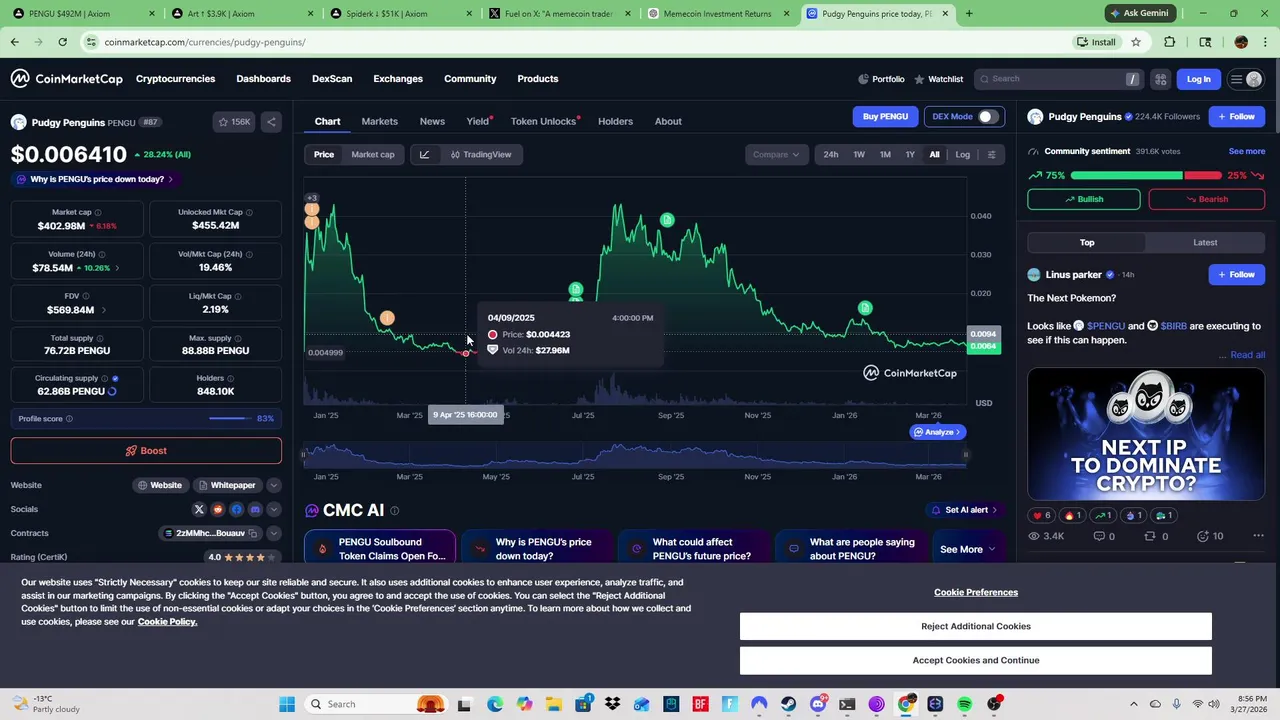Switch to the Markets tab

click(379, 121)
